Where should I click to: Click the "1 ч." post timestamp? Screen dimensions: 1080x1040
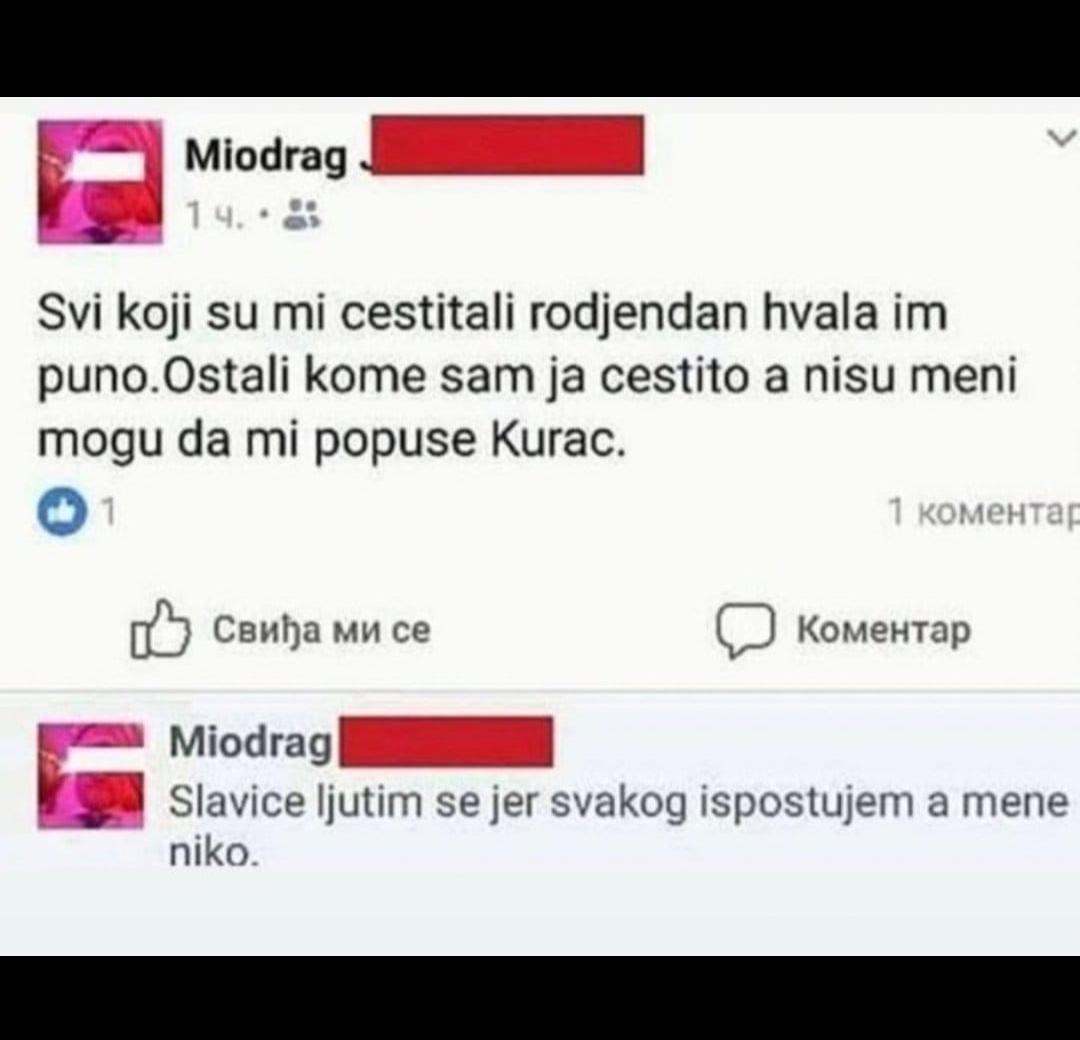[216, 216]
